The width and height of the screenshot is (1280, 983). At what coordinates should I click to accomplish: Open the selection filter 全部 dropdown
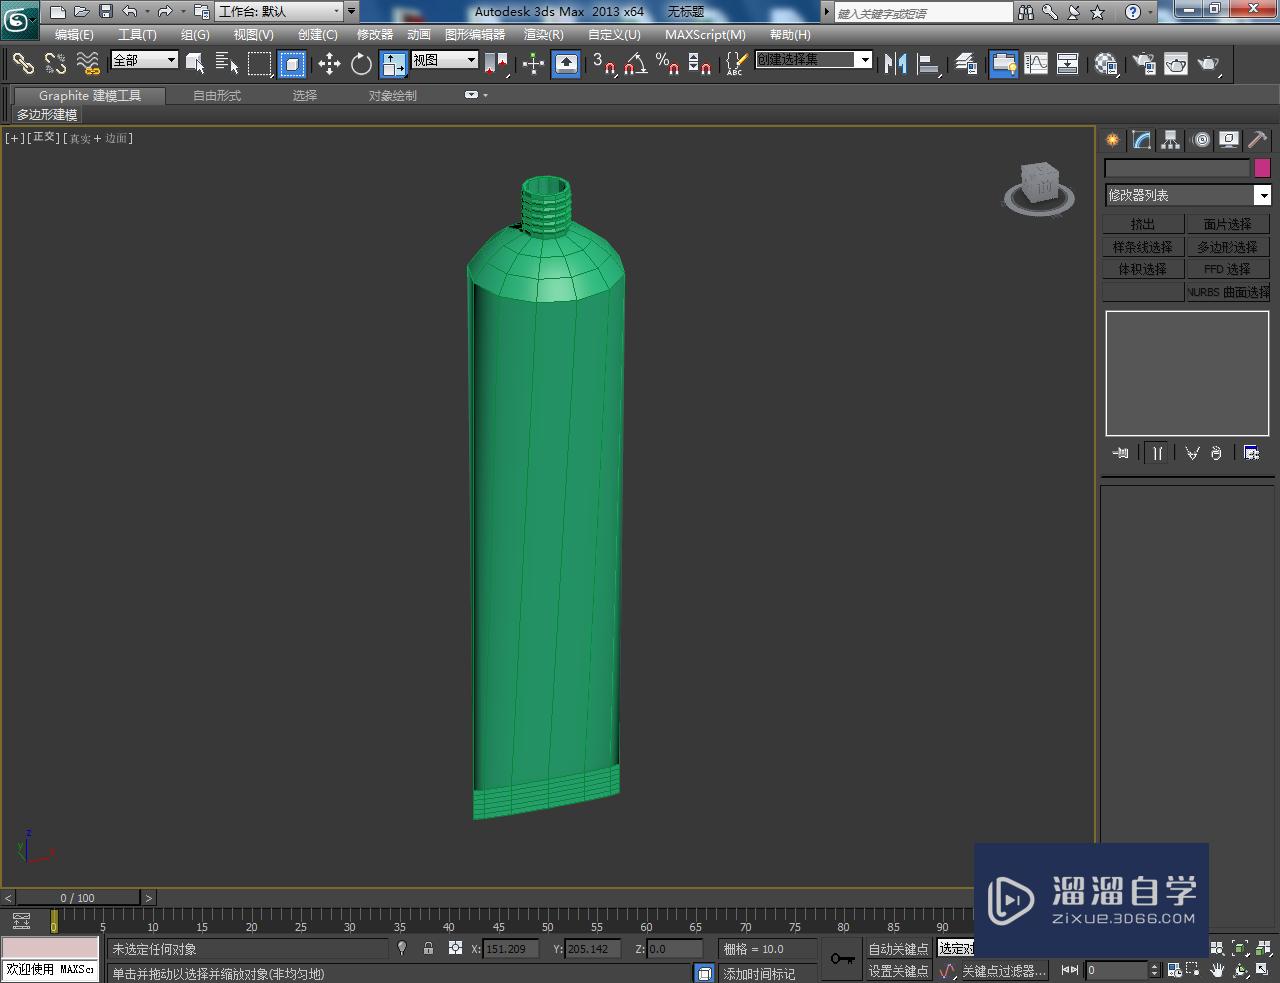coord(144,60)
